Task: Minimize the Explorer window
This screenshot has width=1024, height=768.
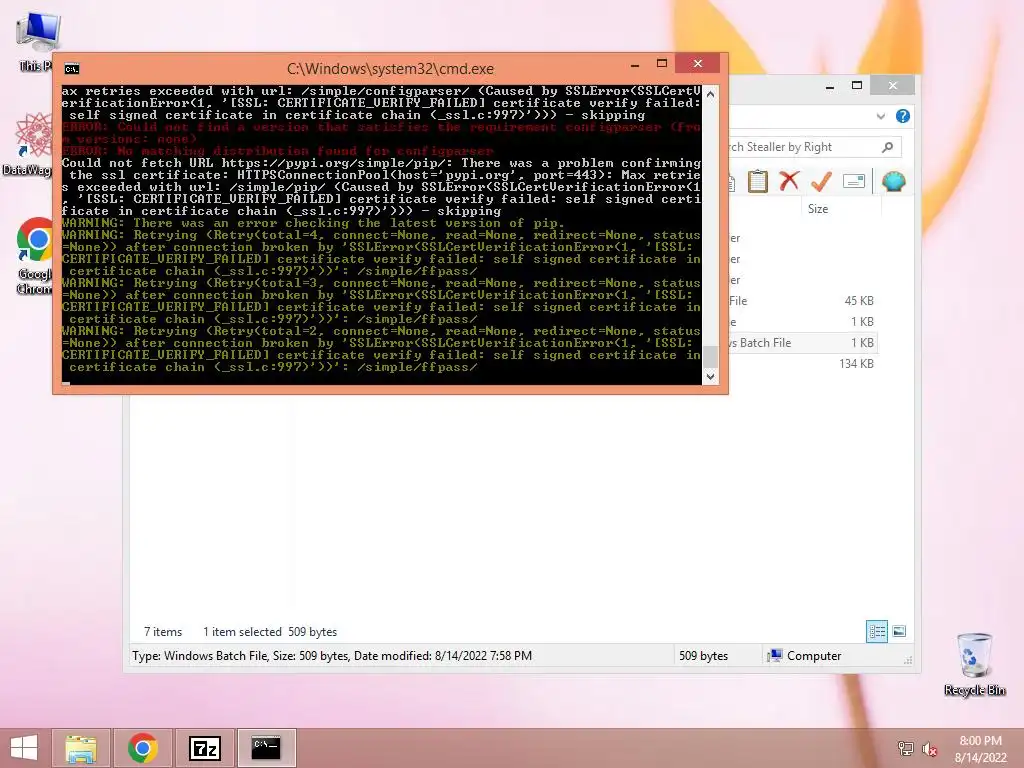Action: click(x=830, y=86)
